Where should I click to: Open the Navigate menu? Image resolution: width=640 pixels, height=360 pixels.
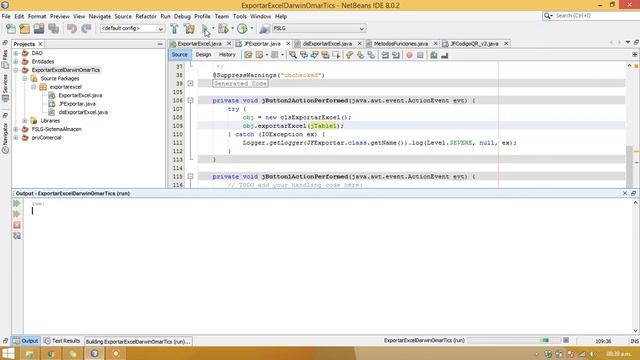click(x=100, y=16)
